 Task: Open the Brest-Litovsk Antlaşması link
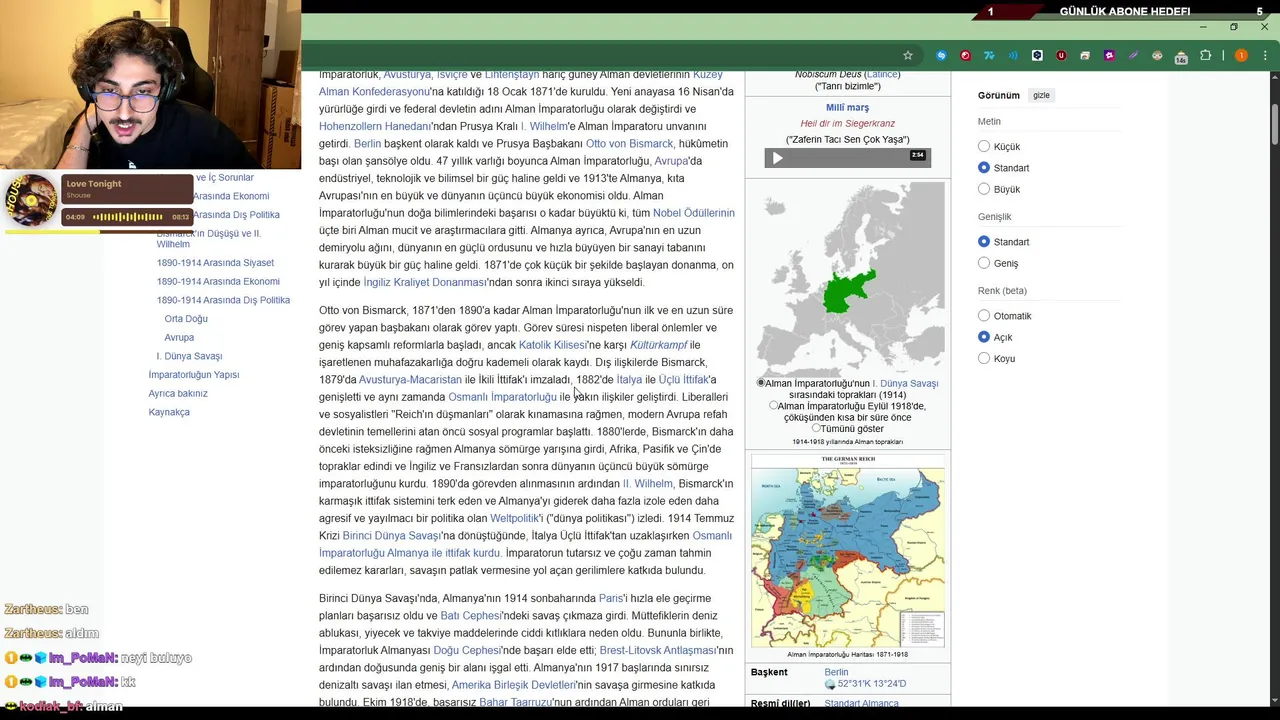[658, 650]
